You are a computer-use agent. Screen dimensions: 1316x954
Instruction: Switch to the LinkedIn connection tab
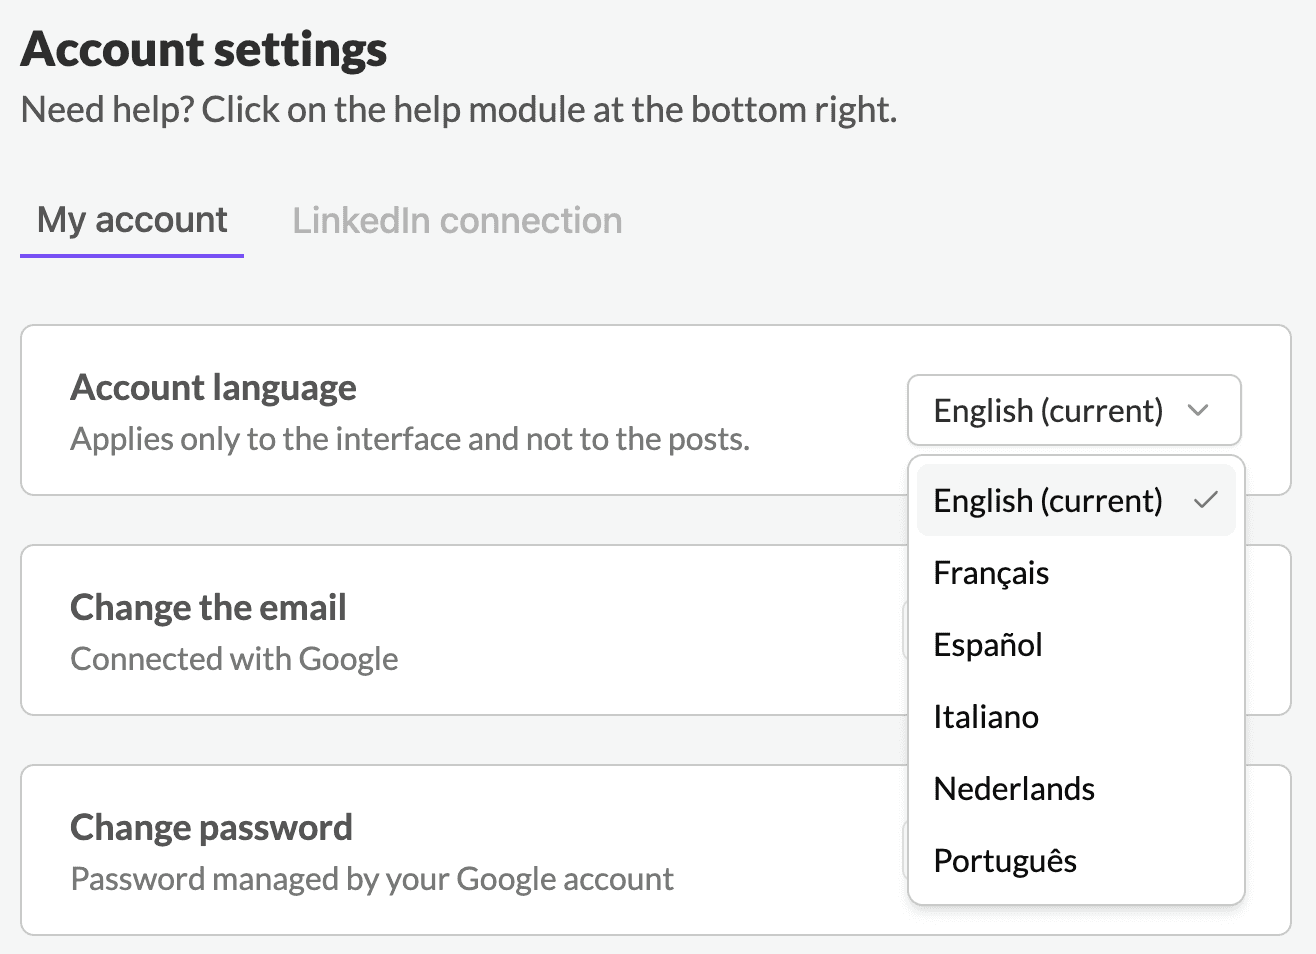pyautogui.click(x=457, y=220)
